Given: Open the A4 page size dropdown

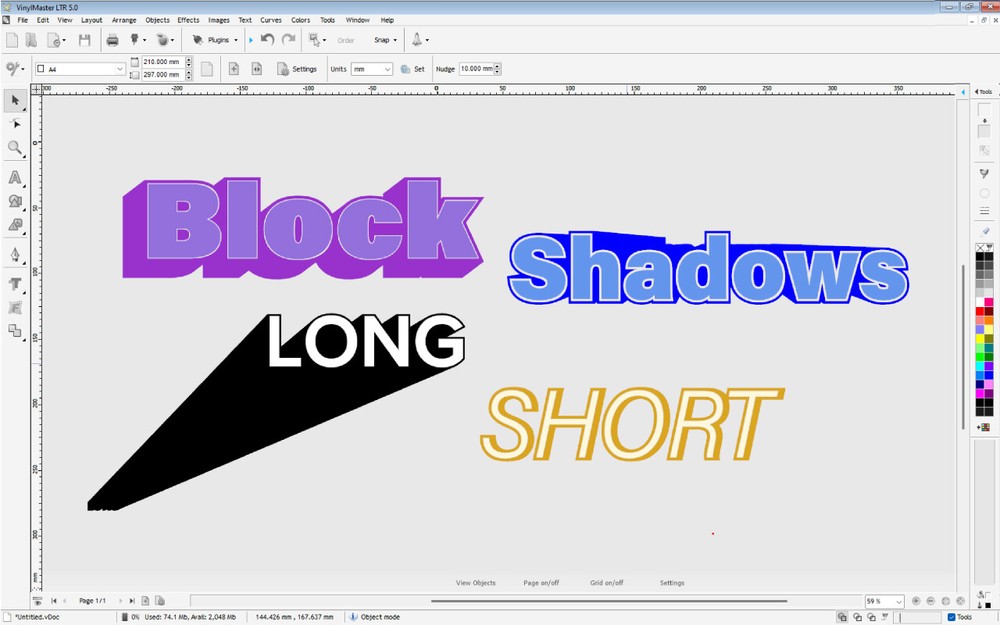Looking at the screenshot, I should 119,68.
